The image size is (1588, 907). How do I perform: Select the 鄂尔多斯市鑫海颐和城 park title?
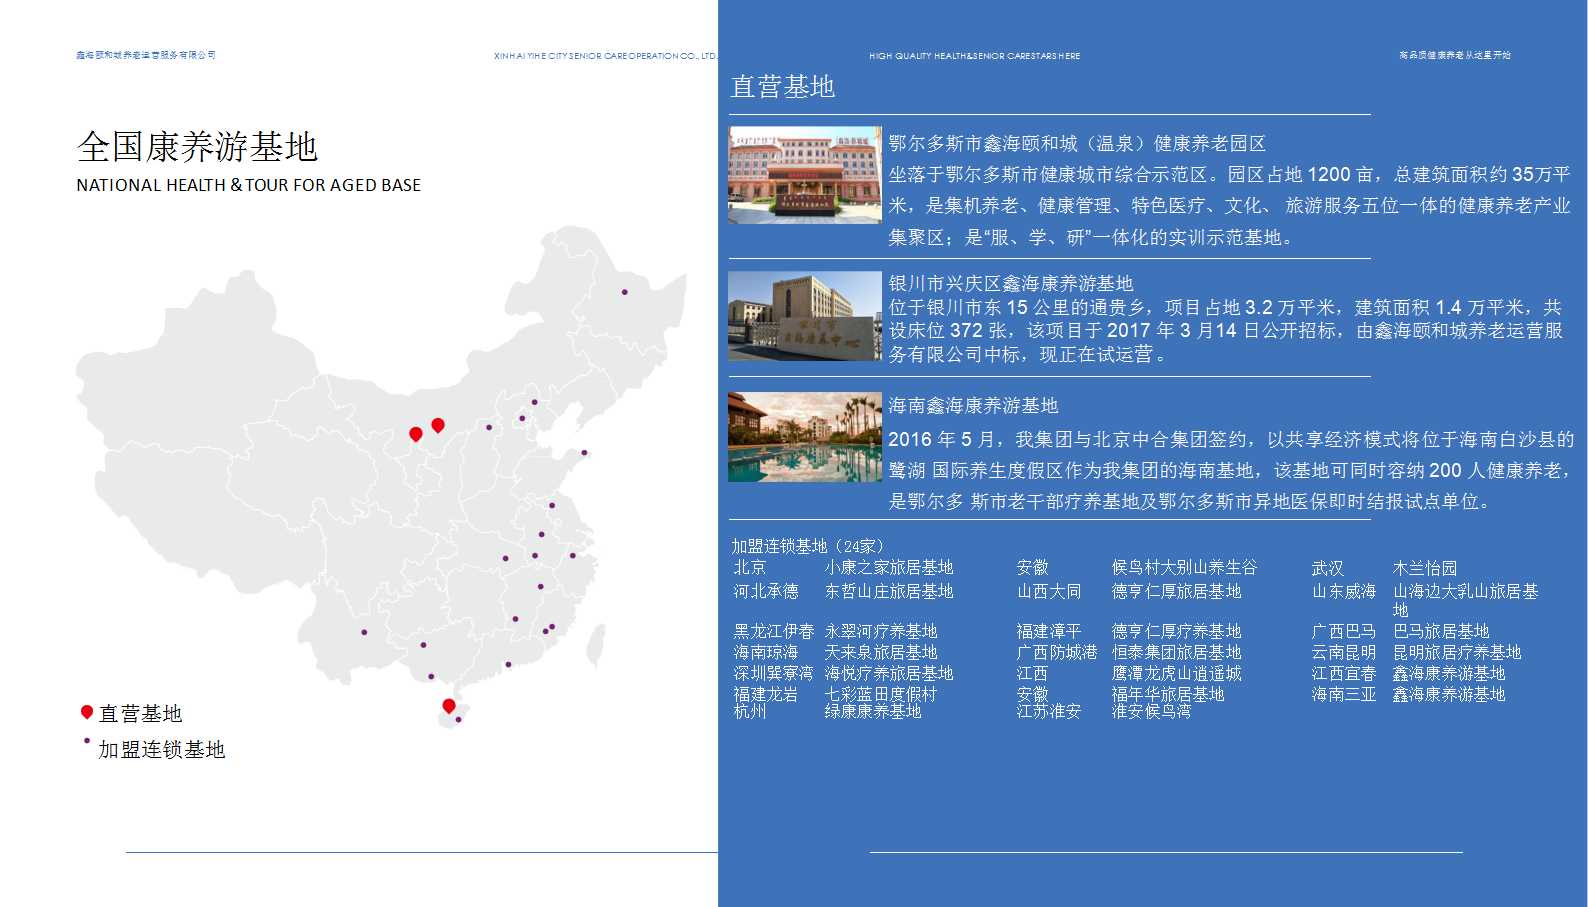pos(1077,143)
